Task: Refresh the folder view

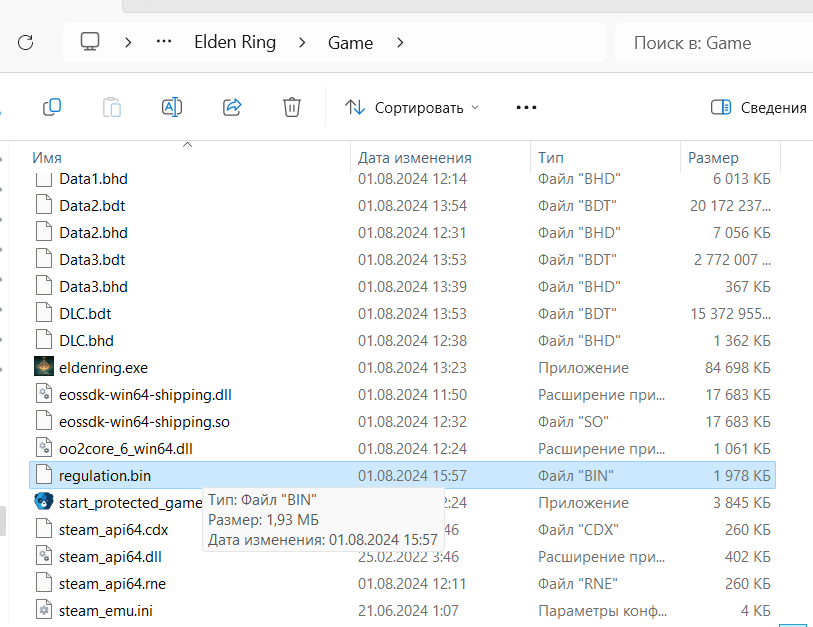Action: (x=25, y=43)
